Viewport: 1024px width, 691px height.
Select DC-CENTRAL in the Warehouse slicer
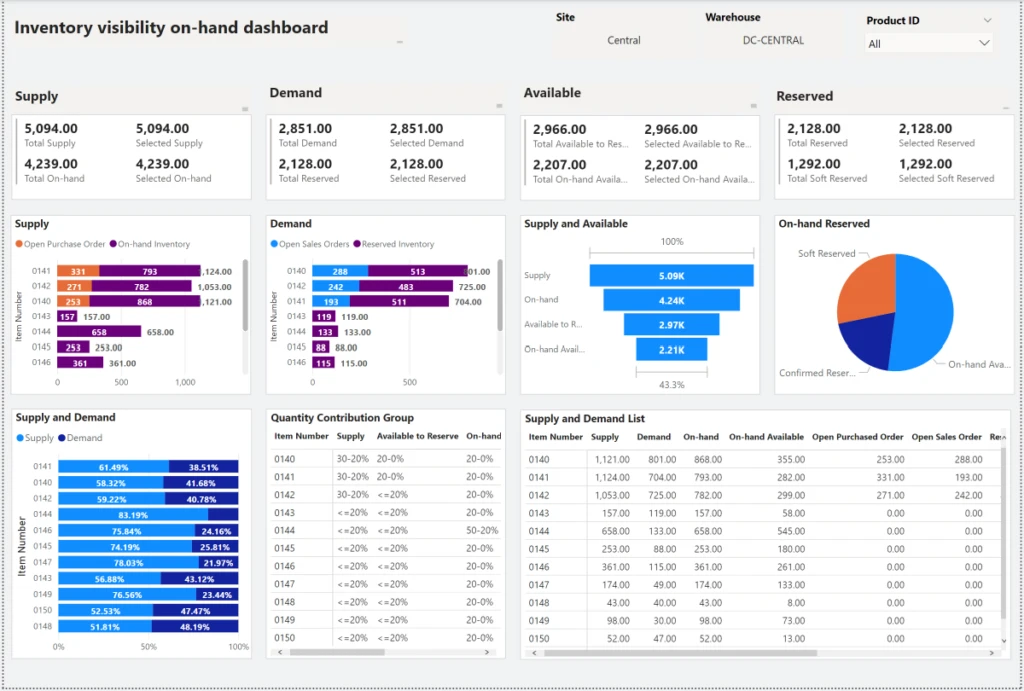[x=773, y=40]
